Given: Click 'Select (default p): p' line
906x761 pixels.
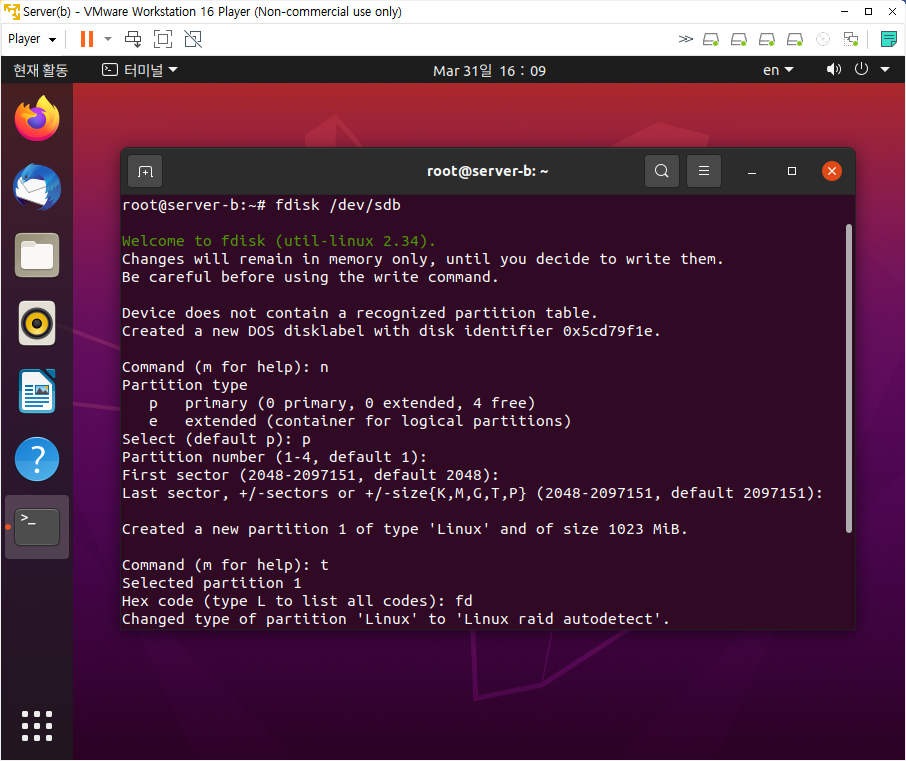Looking at the screenshot, I should pos(216,439).
